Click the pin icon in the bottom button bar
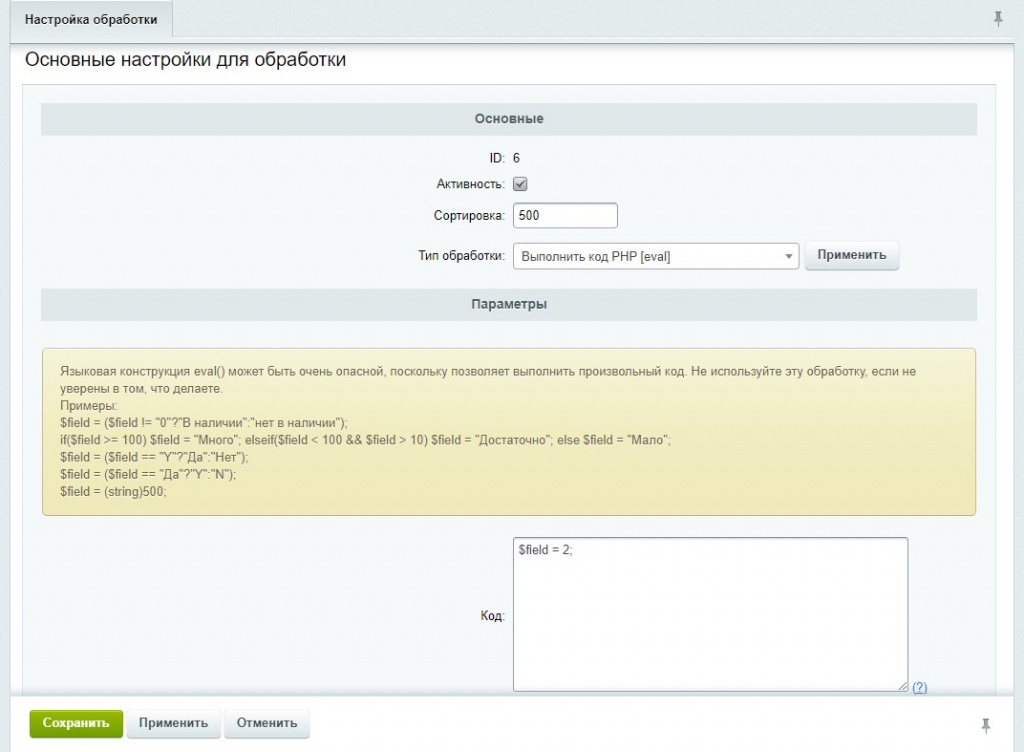This screenshot has width=1024, height=752. coord(985,725)
